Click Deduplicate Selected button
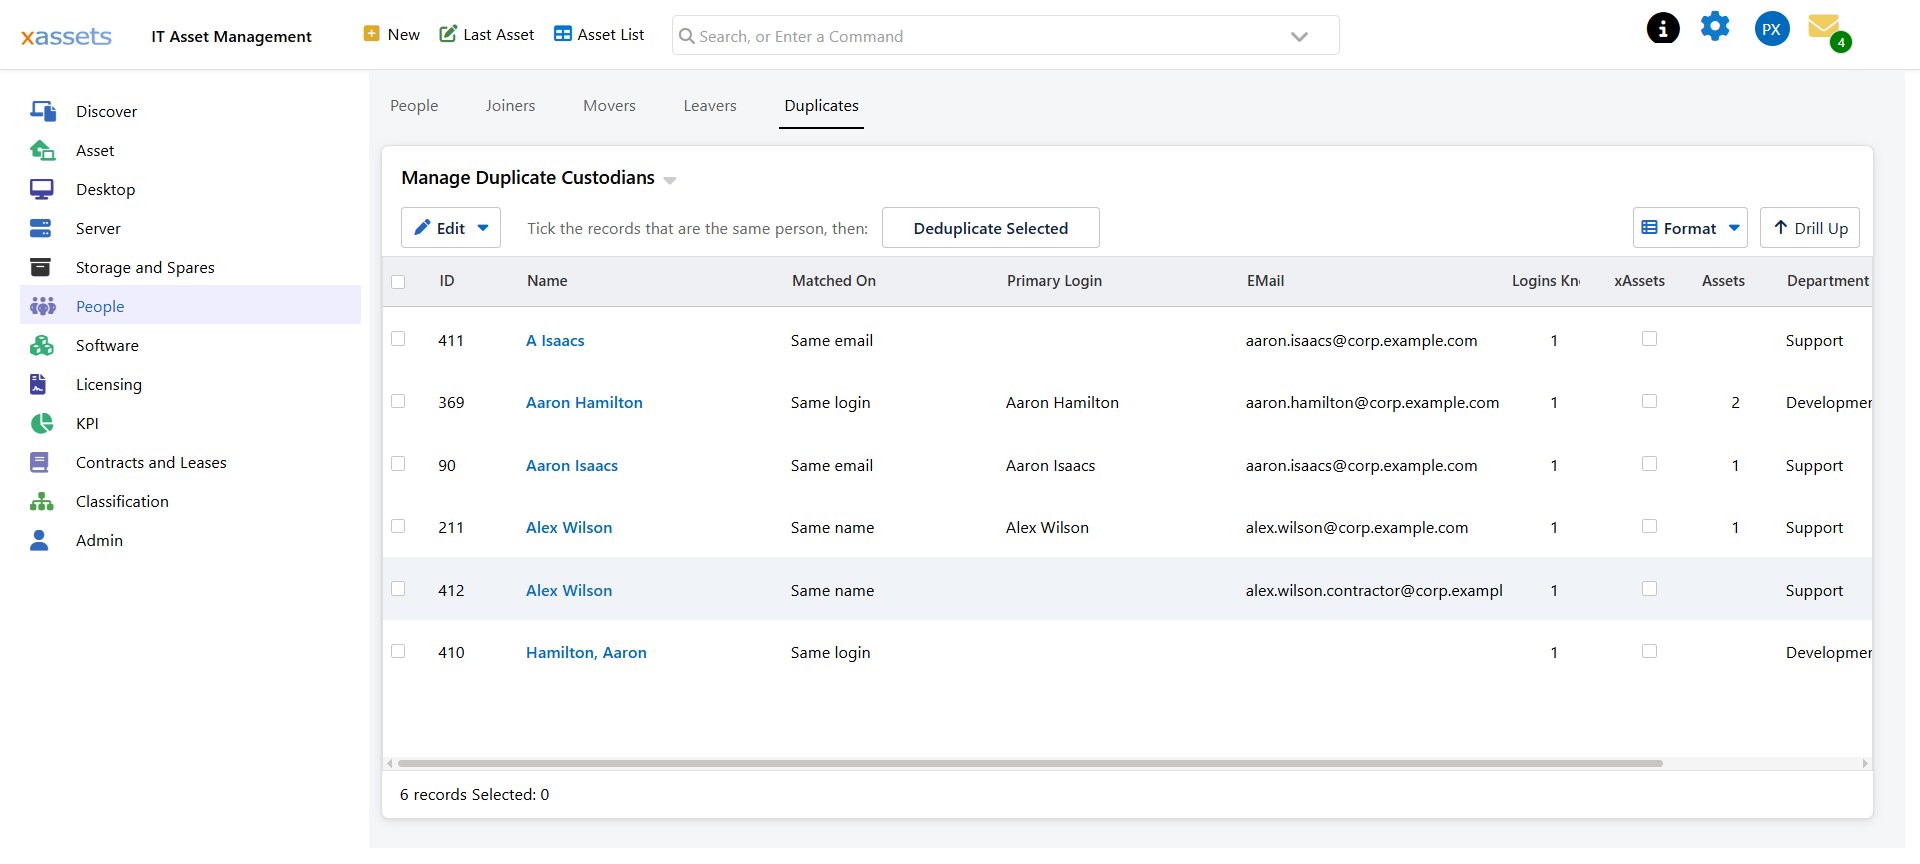Screen dimensions: 1920x864 tap(991, 228)
